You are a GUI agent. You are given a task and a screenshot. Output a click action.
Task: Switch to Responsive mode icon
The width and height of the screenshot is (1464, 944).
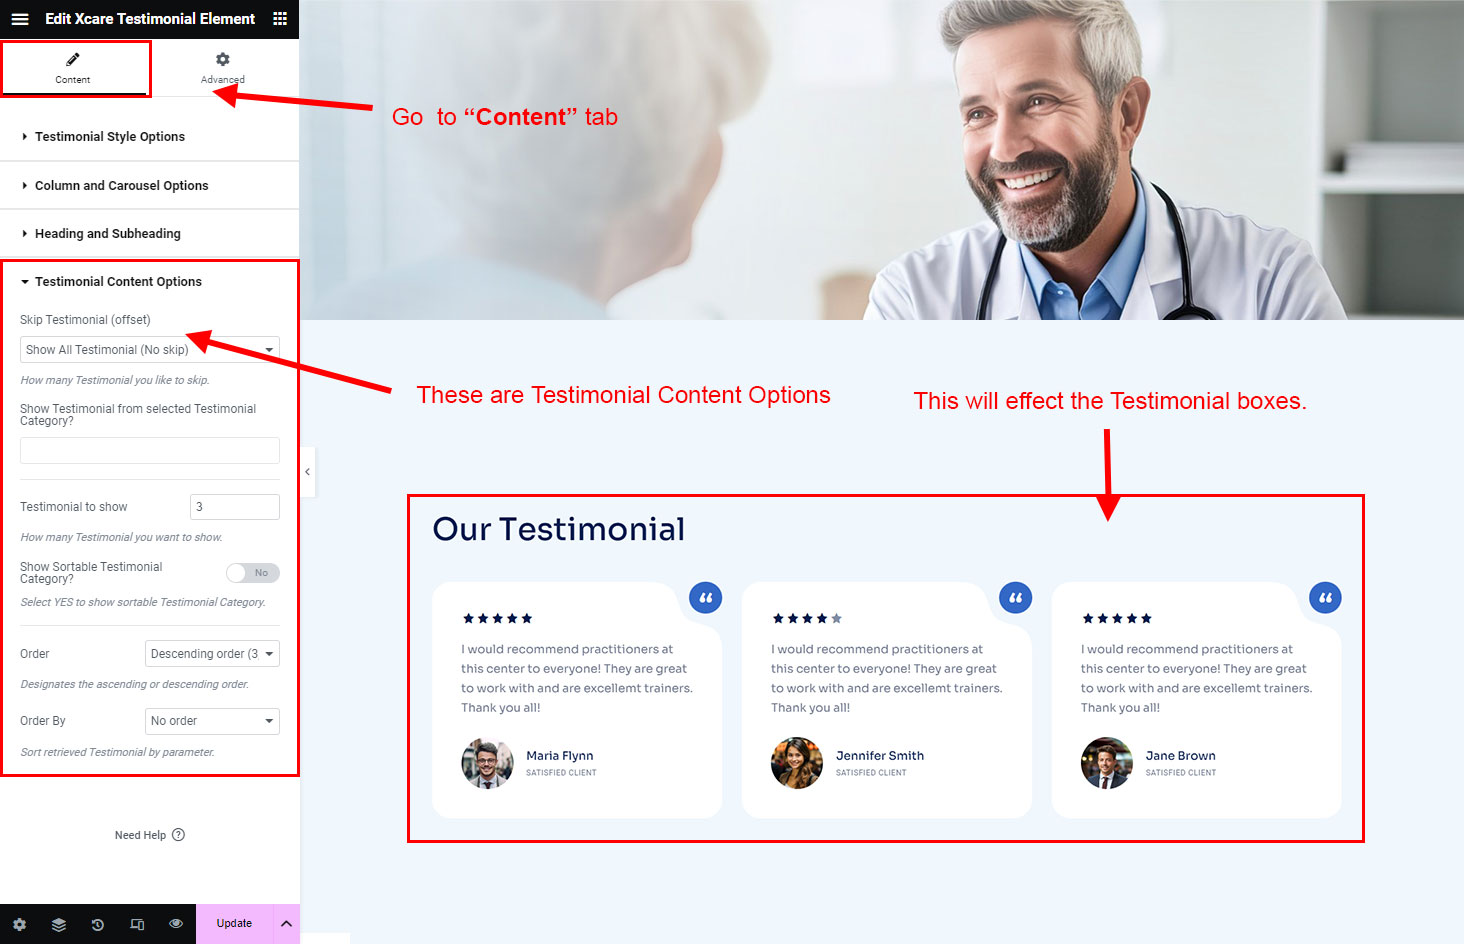[137, 924]
